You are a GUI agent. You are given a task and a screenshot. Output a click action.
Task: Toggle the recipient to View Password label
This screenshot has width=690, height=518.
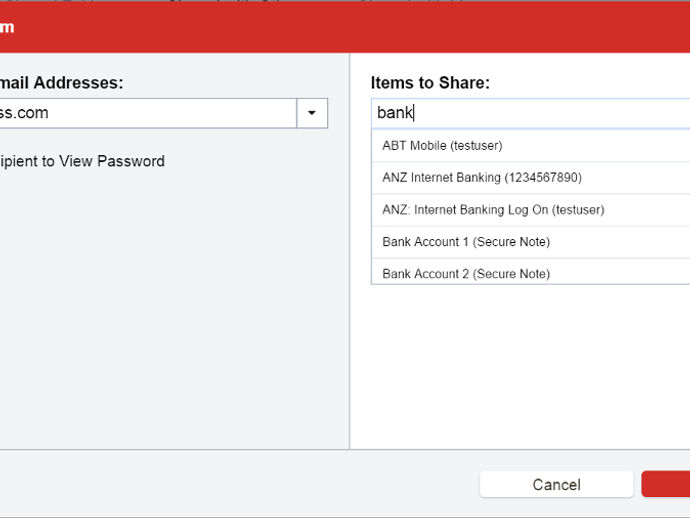(x=82, y=161)
